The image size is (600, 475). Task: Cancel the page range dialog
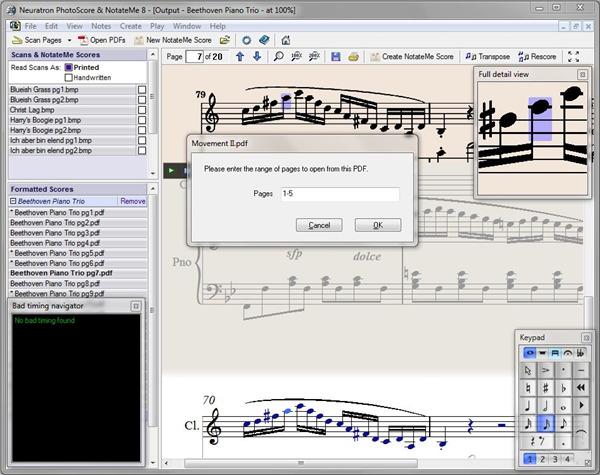[x=319, y=225]
